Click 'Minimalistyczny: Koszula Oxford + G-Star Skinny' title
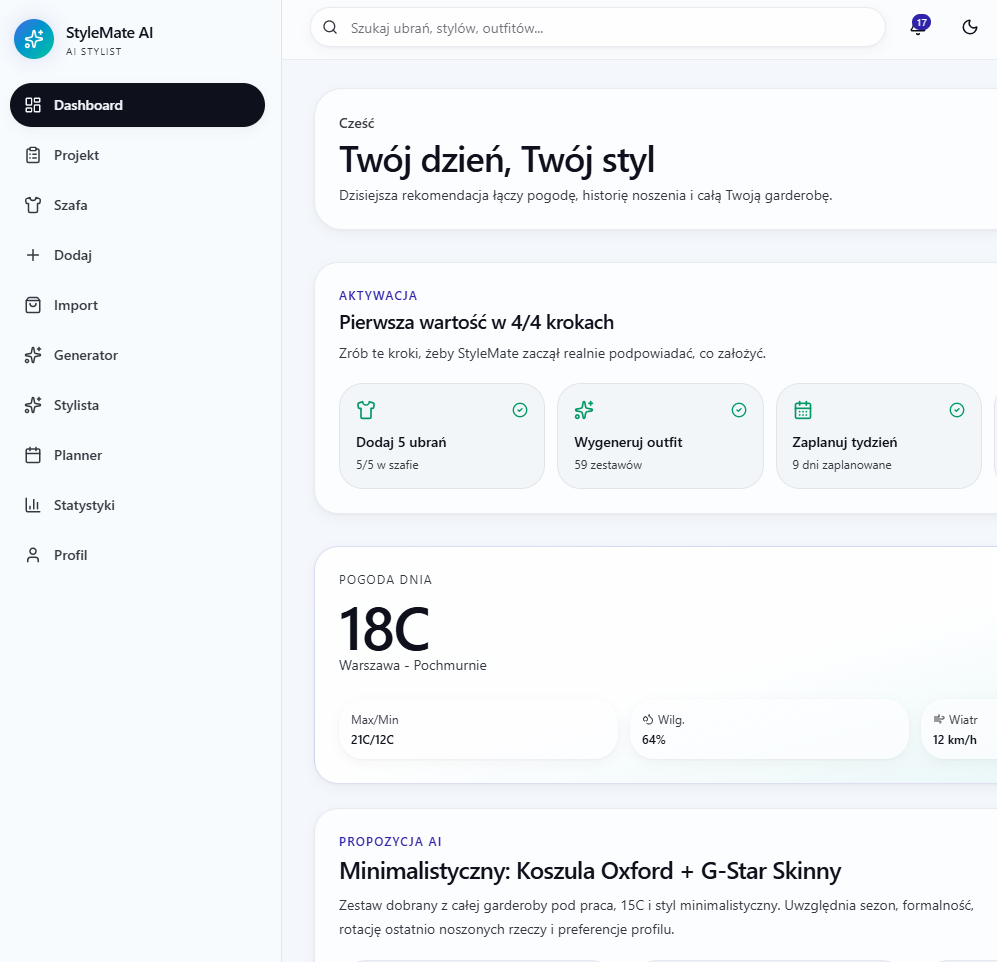 point(590,871)
